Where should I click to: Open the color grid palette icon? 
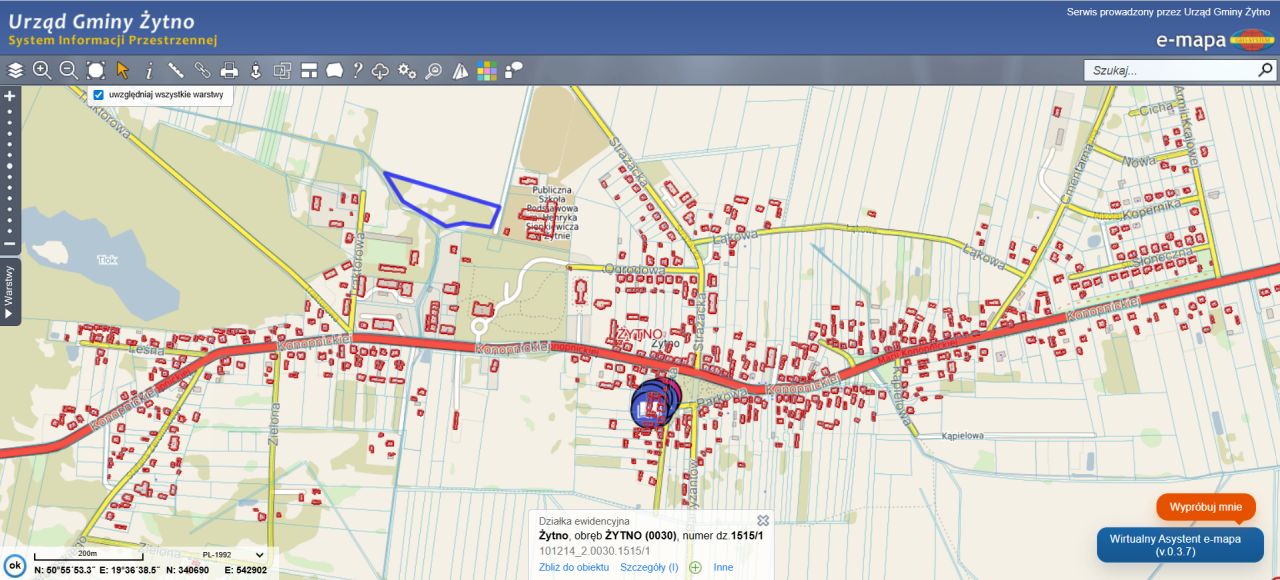(487, 70)
